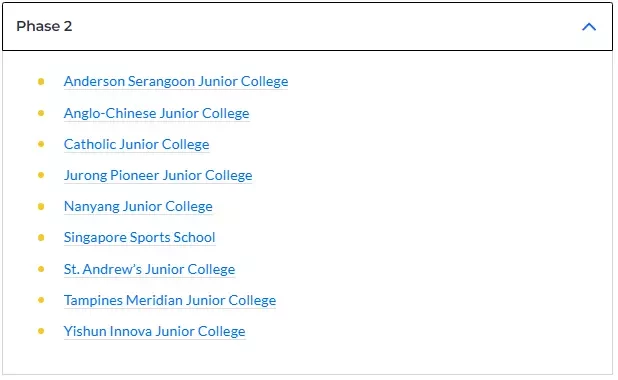Click the bullet next to Jurong Pioneer

point(41,175)
